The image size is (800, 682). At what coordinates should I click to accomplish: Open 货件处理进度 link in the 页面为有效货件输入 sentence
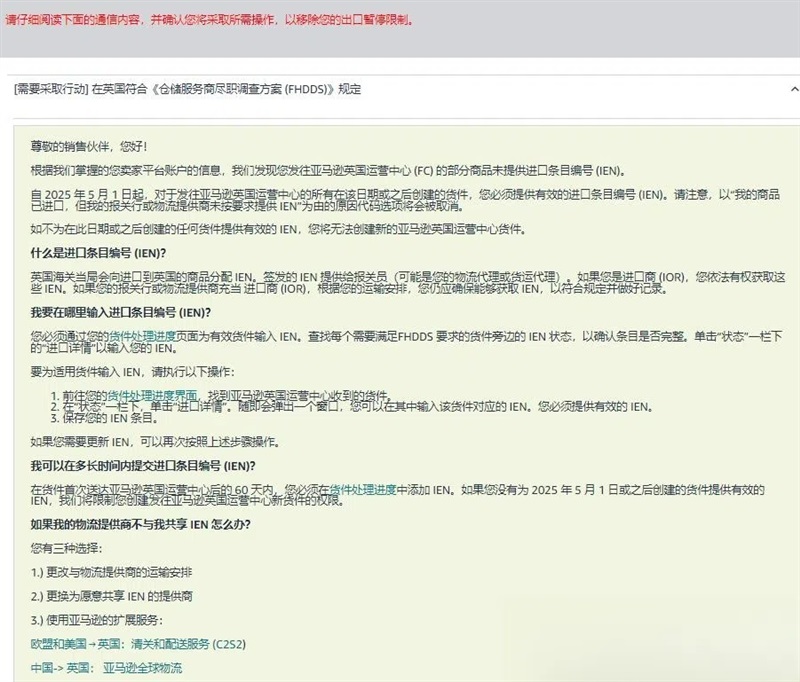(143, 338)
